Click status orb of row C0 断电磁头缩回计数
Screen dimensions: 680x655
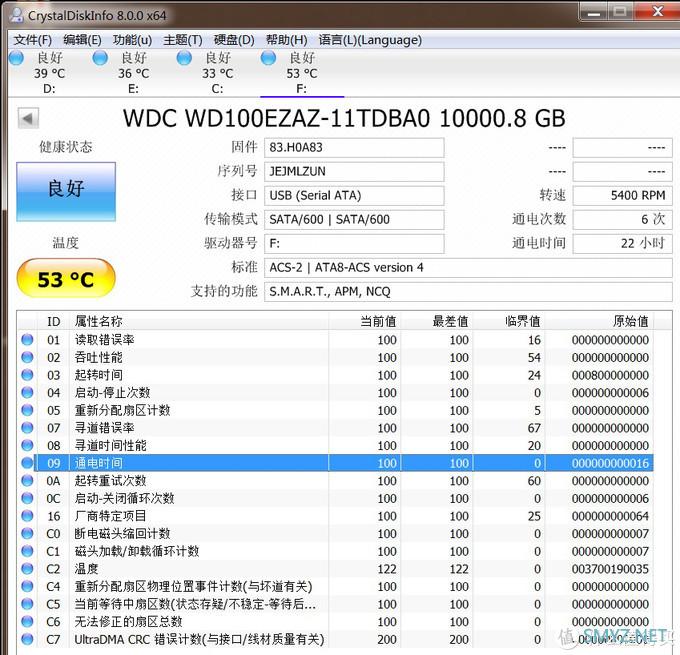click(27, 534)
